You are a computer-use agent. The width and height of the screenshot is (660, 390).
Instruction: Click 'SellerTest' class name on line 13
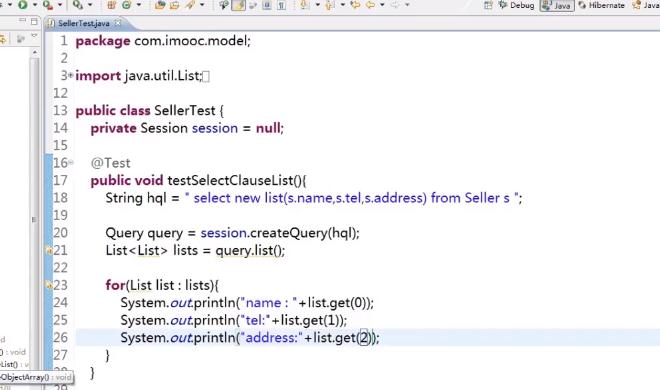[185, 111]
